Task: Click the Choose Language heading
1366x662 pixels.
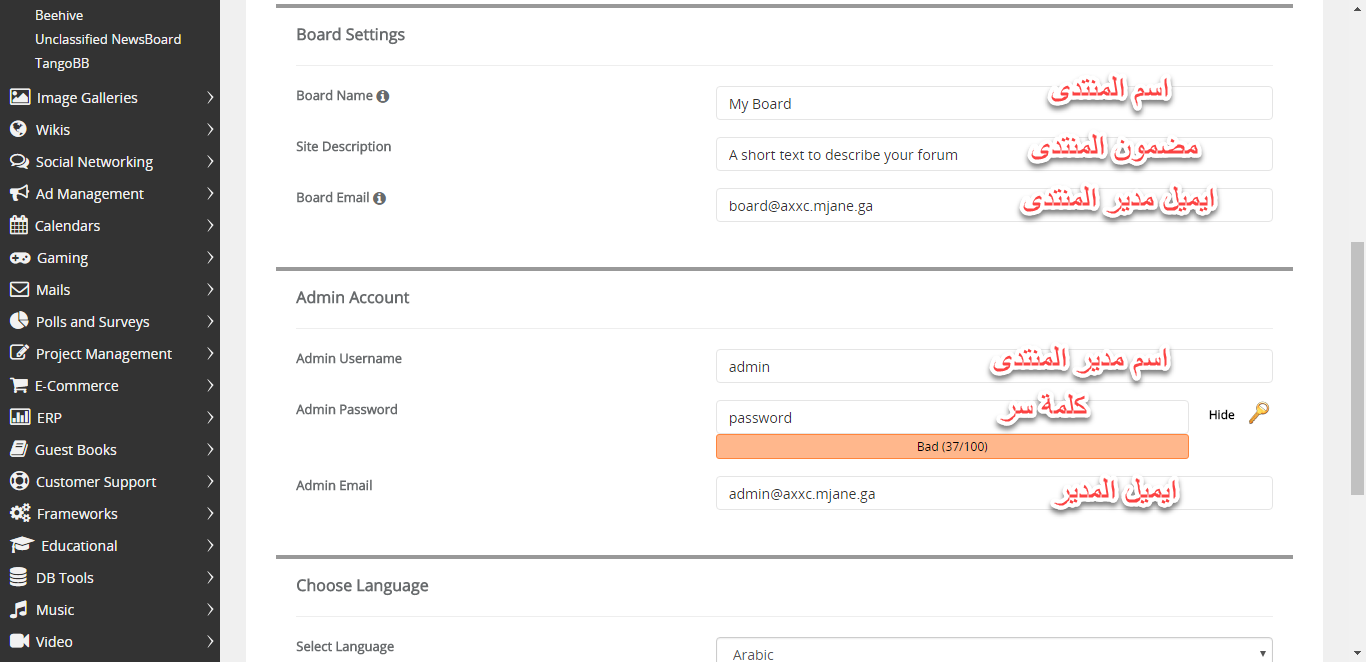Action: pyautogui.click(x=362, y=585)
